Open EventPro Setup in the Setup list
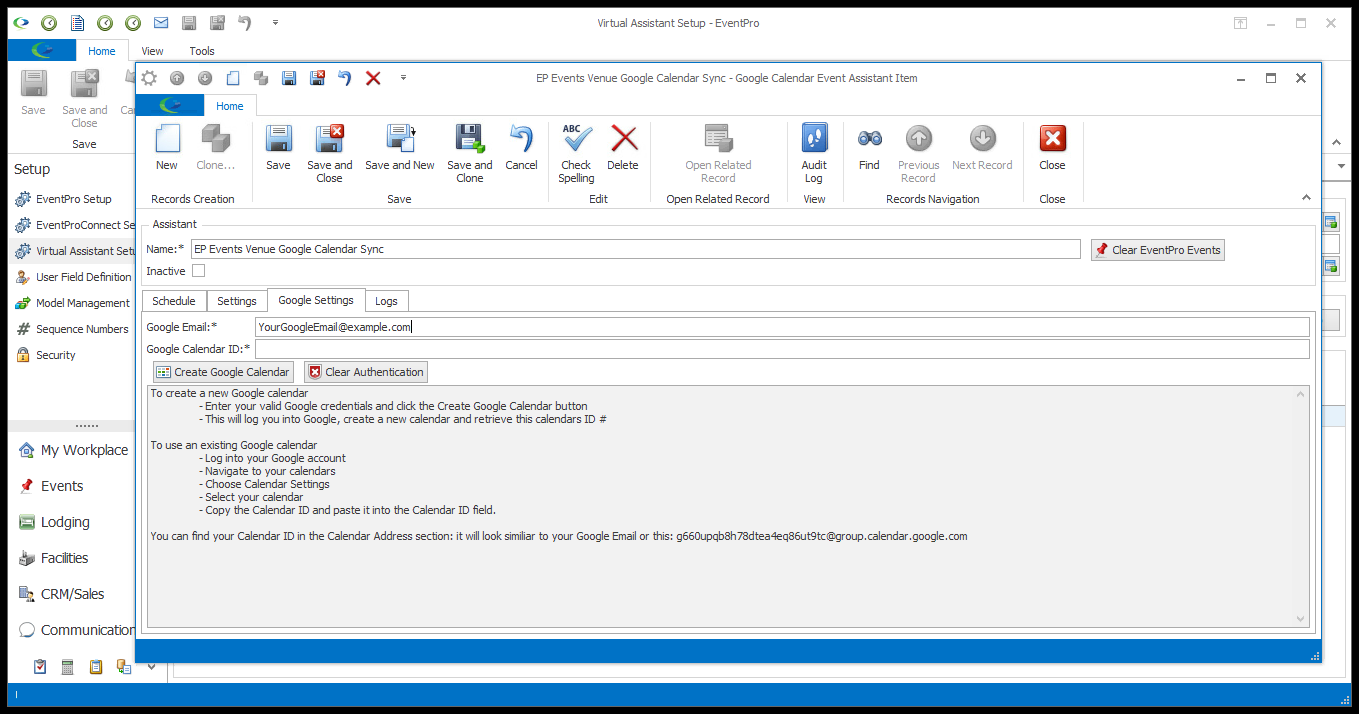1359x714 pixels. (72, 199)
